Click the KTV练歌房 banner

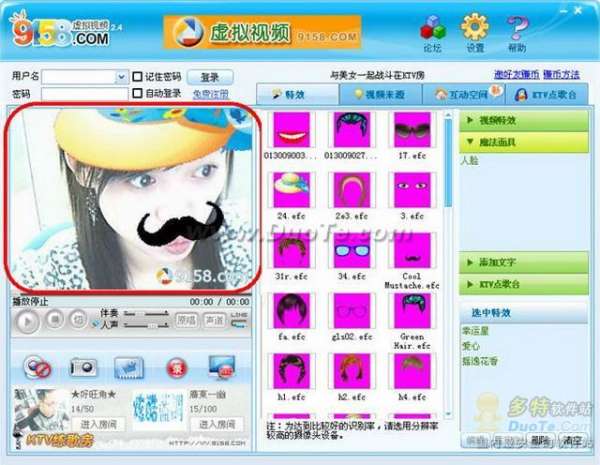tap(59, 441)
